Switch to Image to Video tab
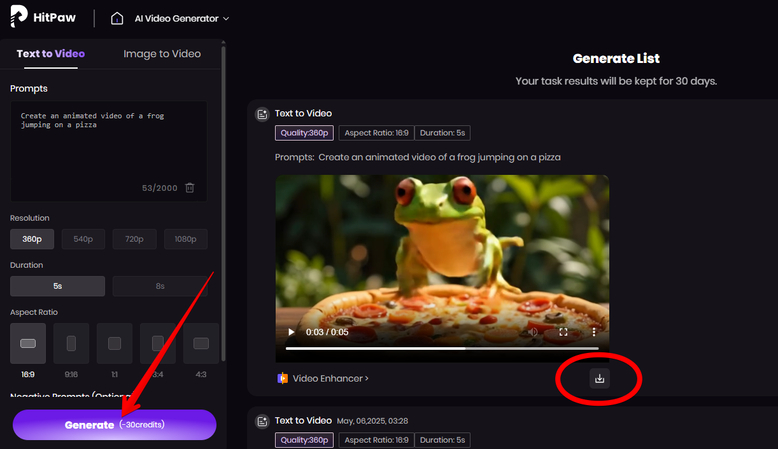Screen dimensions: 778x449 (x=161, y=54)
